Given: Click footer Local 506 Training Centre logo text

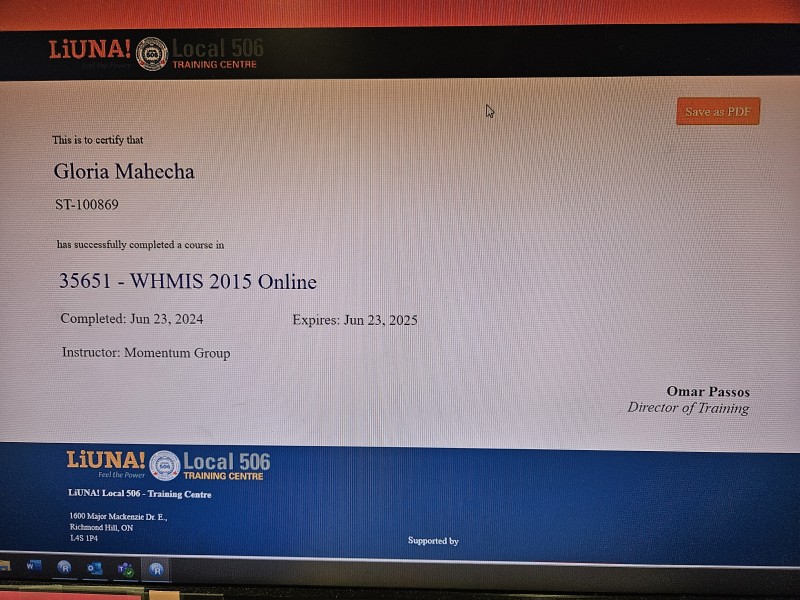Looking at the screenshot, I should [x=227, y=466].
